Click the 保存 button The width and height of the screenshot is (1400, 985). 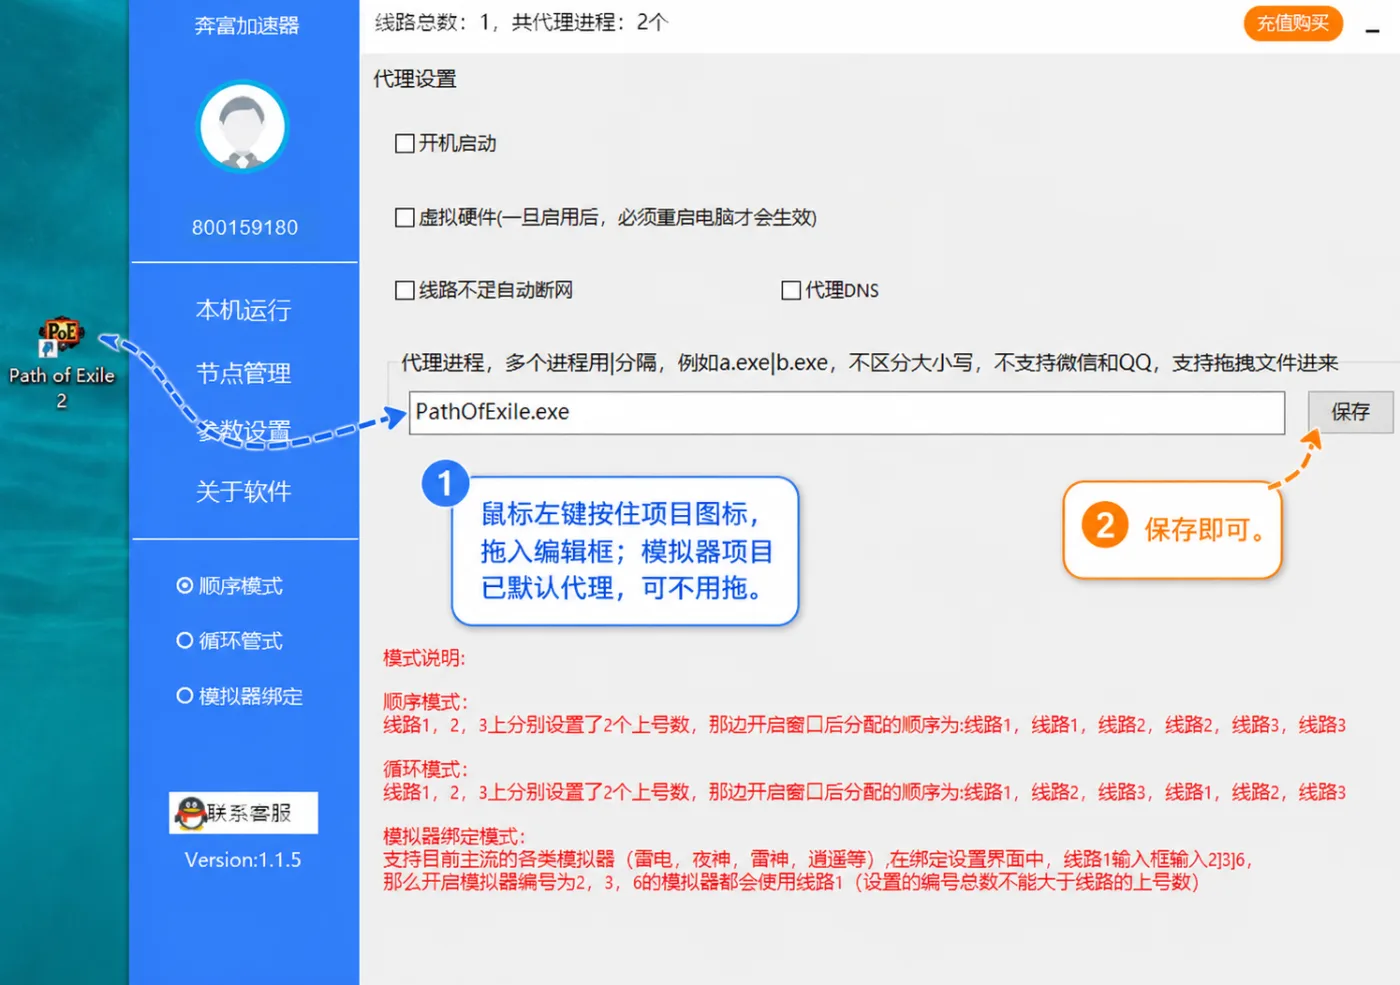(1350, 412)
